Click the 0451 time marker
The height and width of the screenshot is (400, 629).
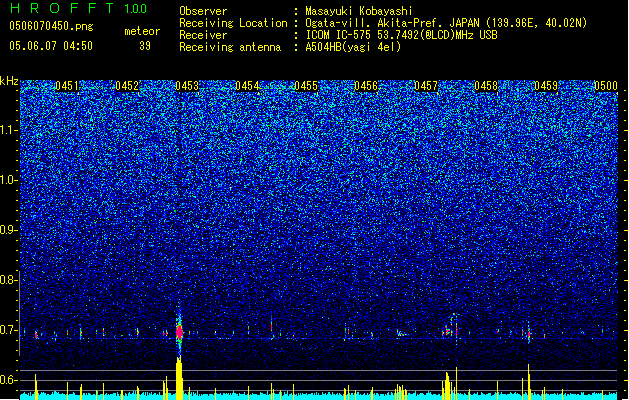pos(67,86)
